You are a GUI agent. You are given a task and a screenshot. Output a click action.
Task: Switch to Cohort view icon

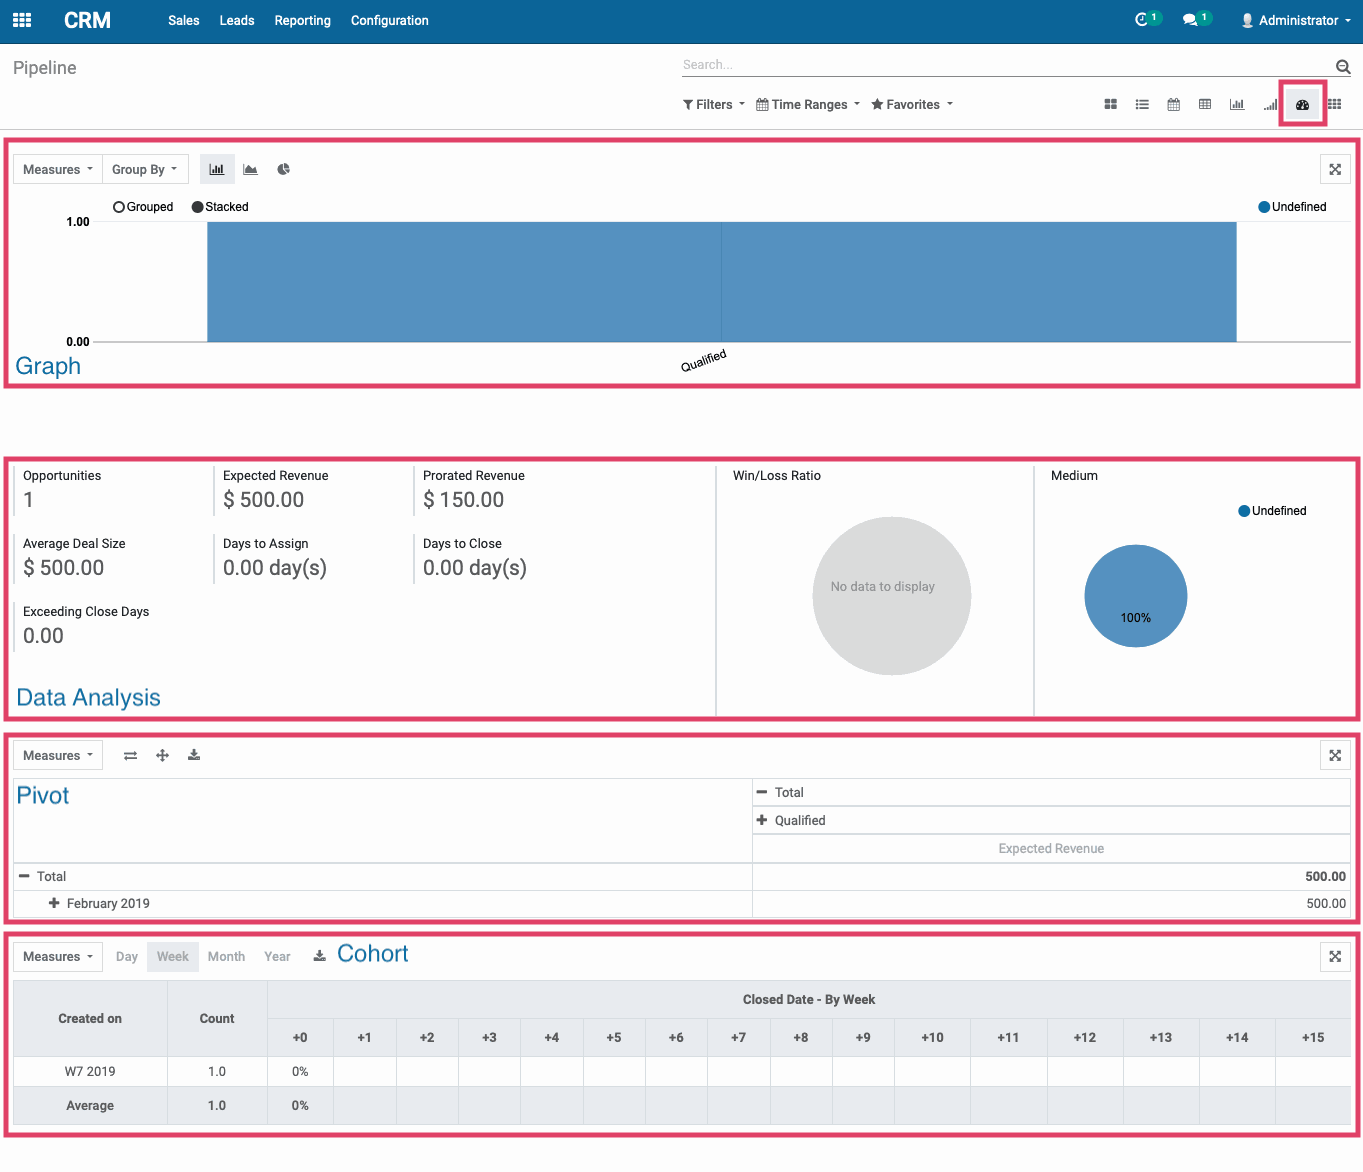1270,104
